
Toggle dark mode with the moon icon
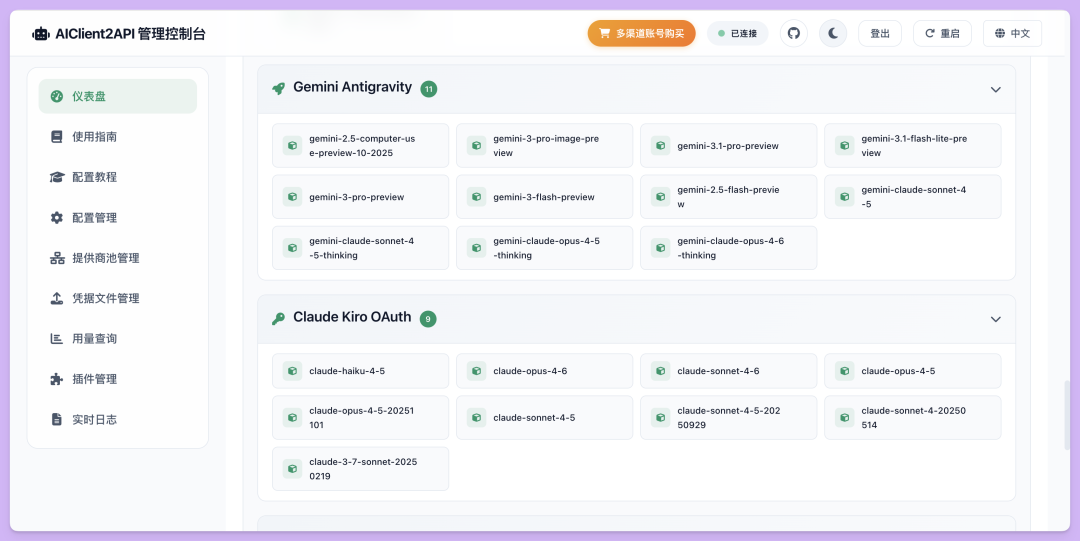pyautogui.click(x=832, y=33)
